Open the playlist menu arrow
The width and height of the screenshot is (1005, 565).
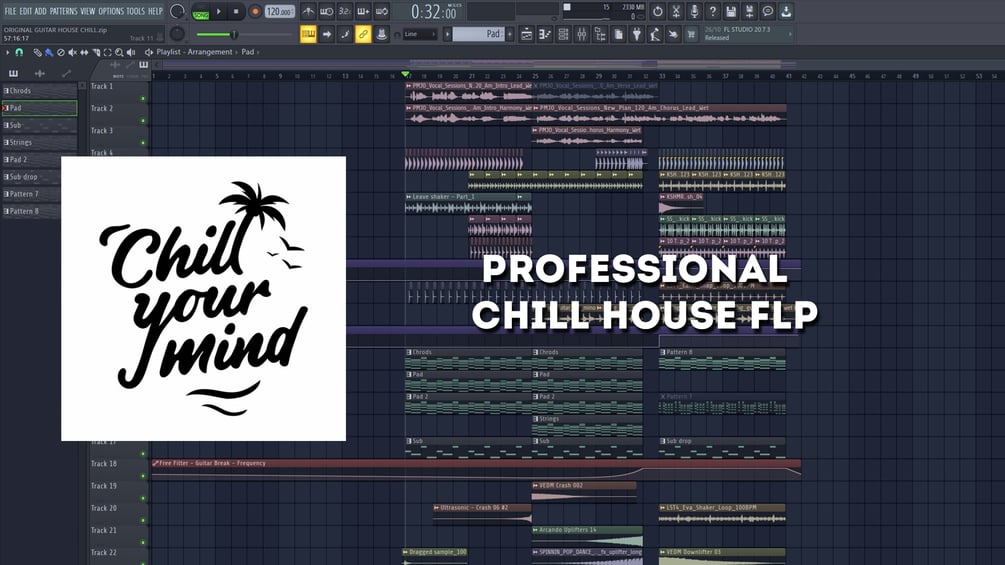(7, 52)
